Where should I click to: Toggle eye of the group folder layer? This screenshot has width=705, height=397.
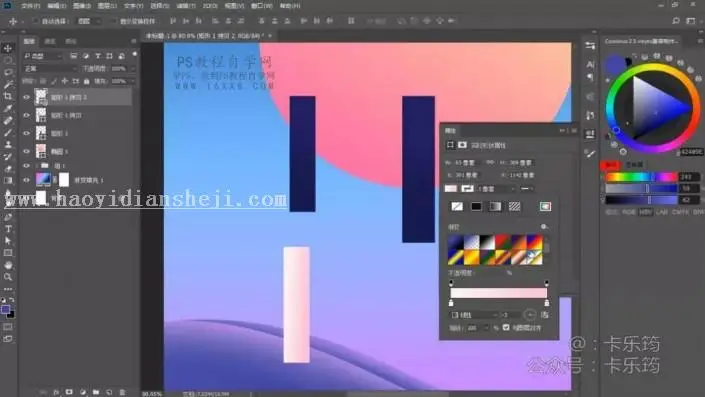click(27, 165)
